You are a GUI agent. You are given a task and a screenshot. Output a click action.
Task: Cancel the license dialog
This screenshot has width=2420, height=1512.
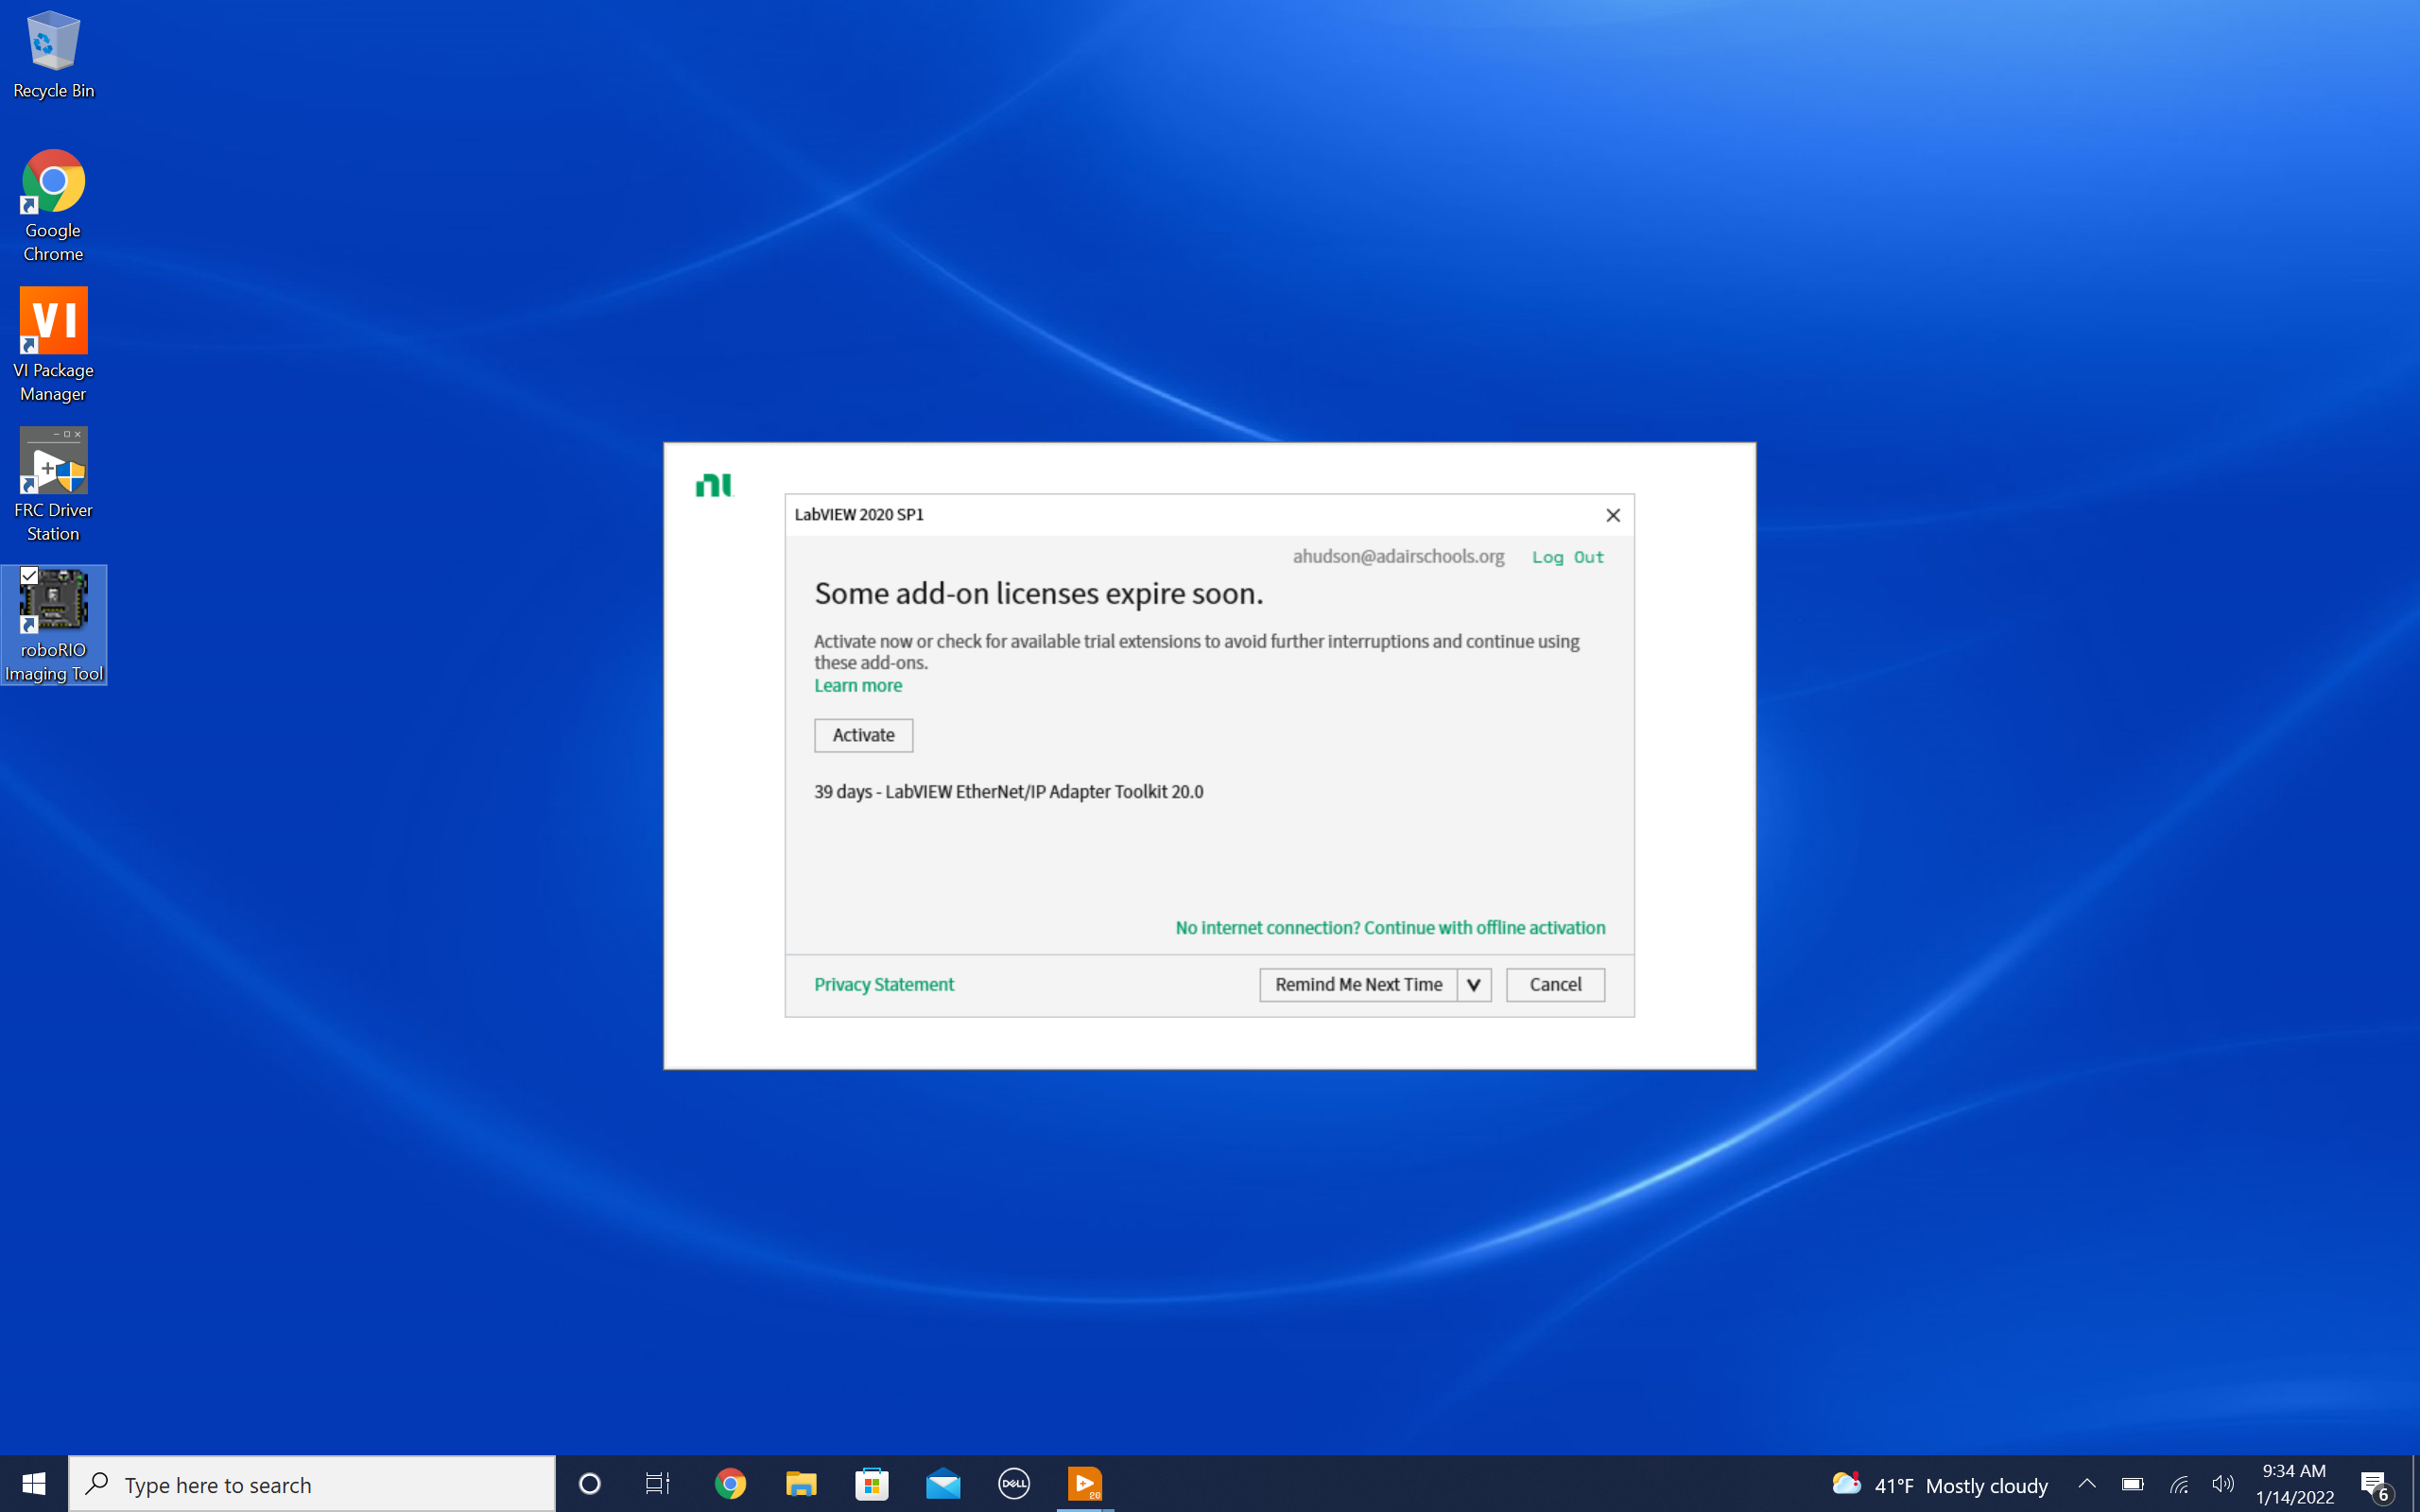click(x=1555, y=985)
